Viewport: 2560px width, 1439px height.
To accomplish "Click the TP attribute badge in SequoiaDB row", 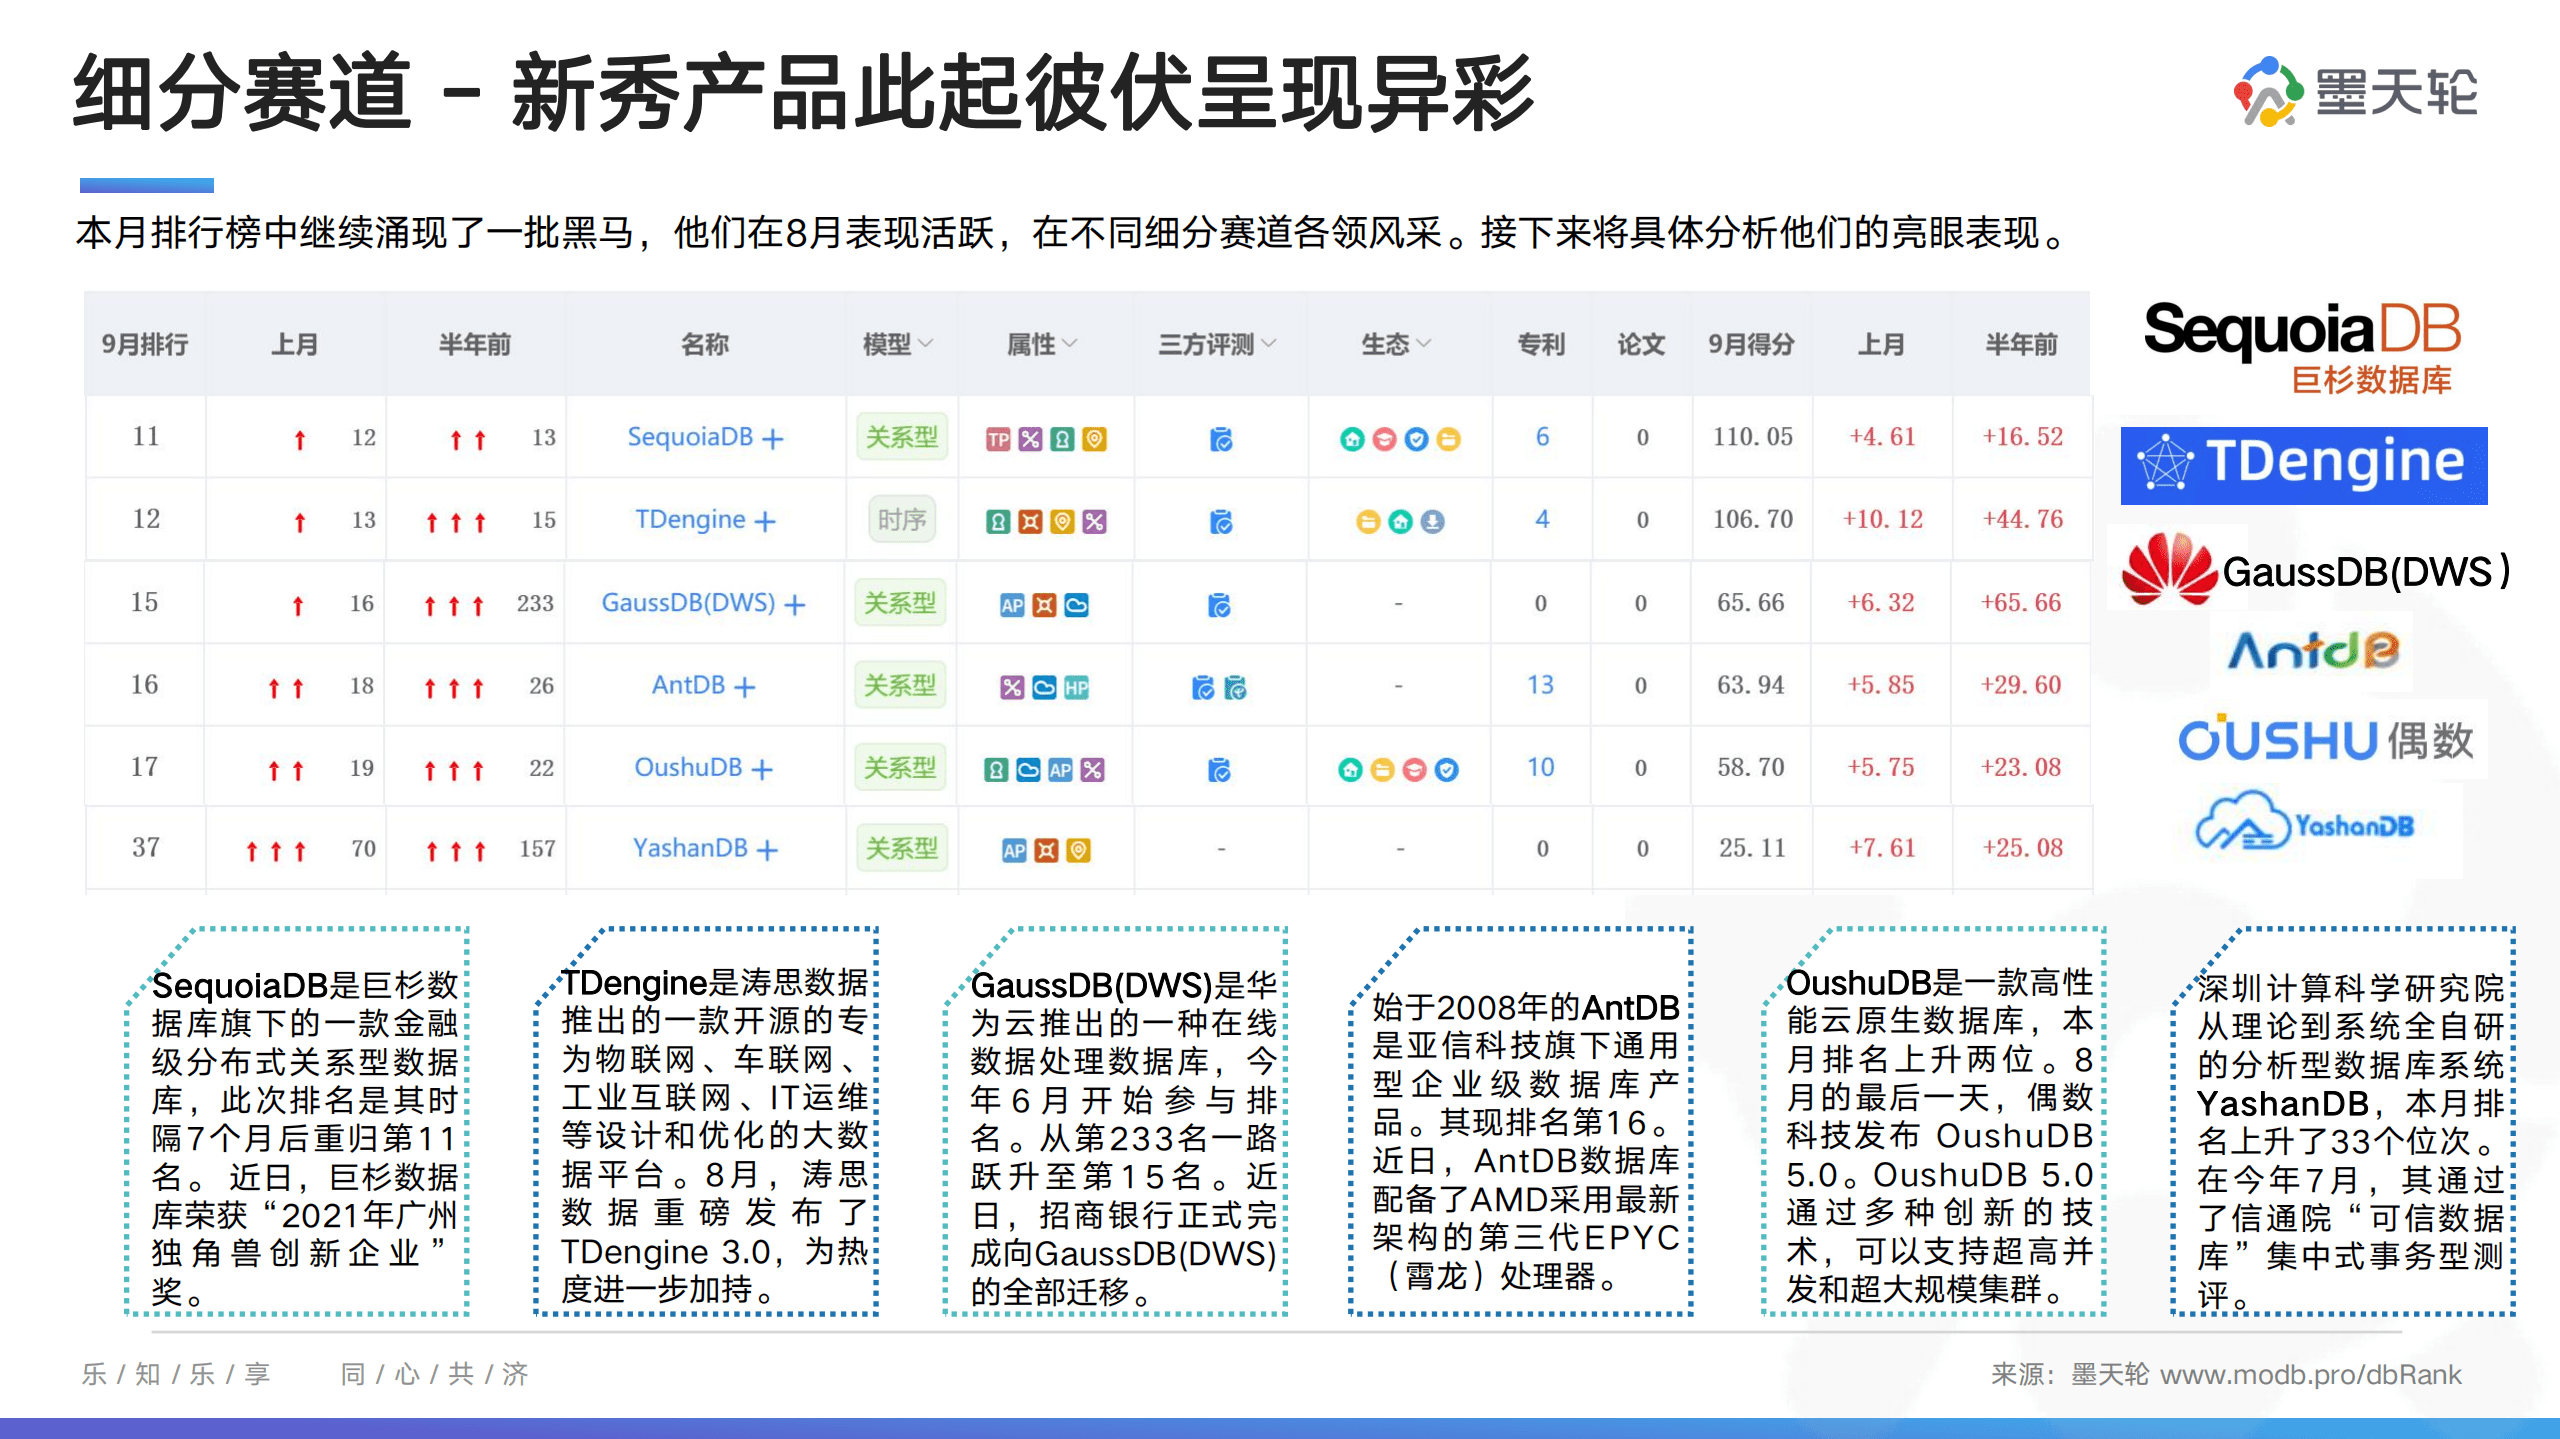I will pos(999,441).
